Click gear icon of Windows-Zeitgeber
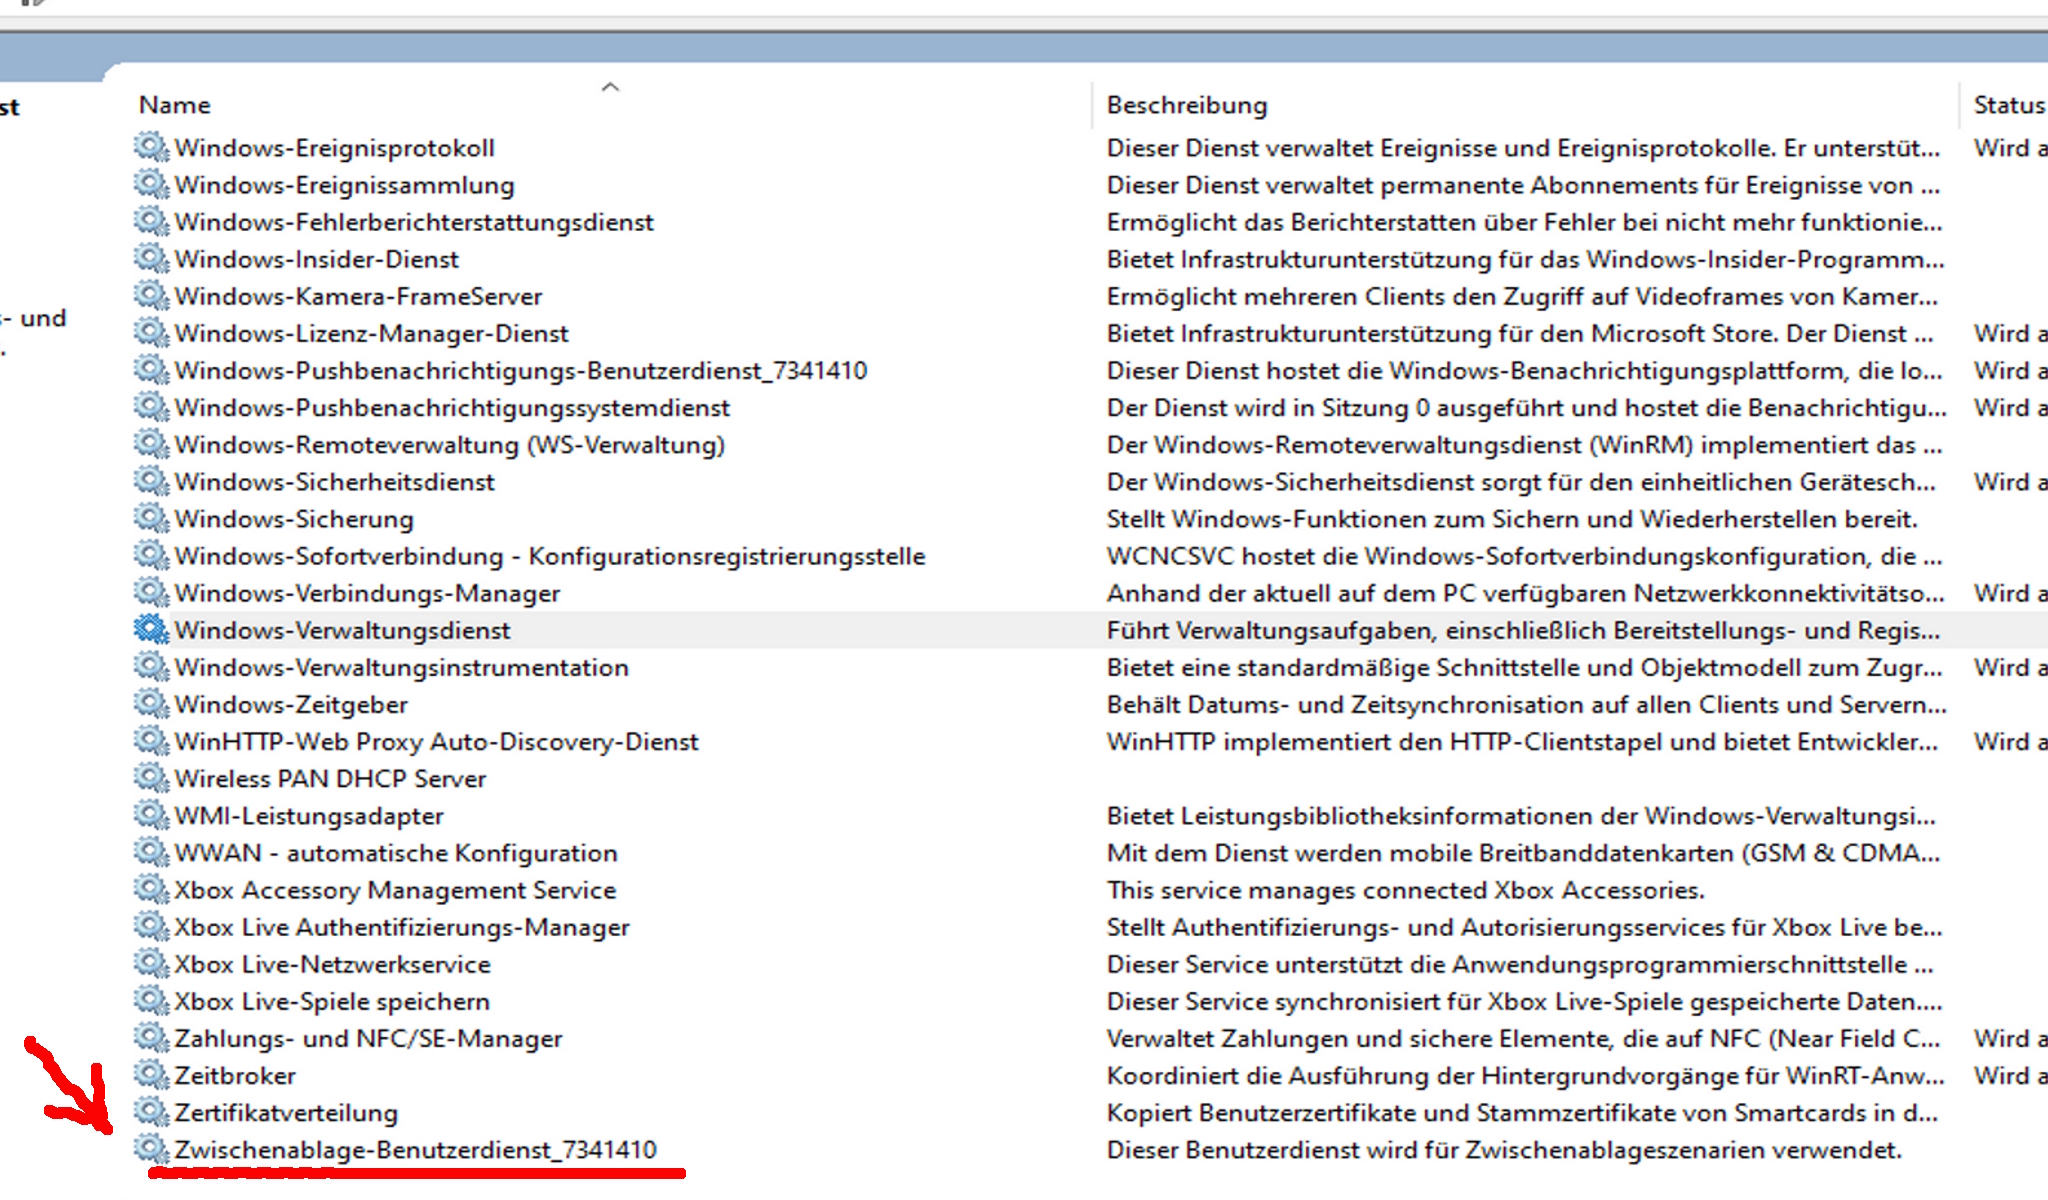Screen dimensions: 2048x1200 (x=151, y=704)
